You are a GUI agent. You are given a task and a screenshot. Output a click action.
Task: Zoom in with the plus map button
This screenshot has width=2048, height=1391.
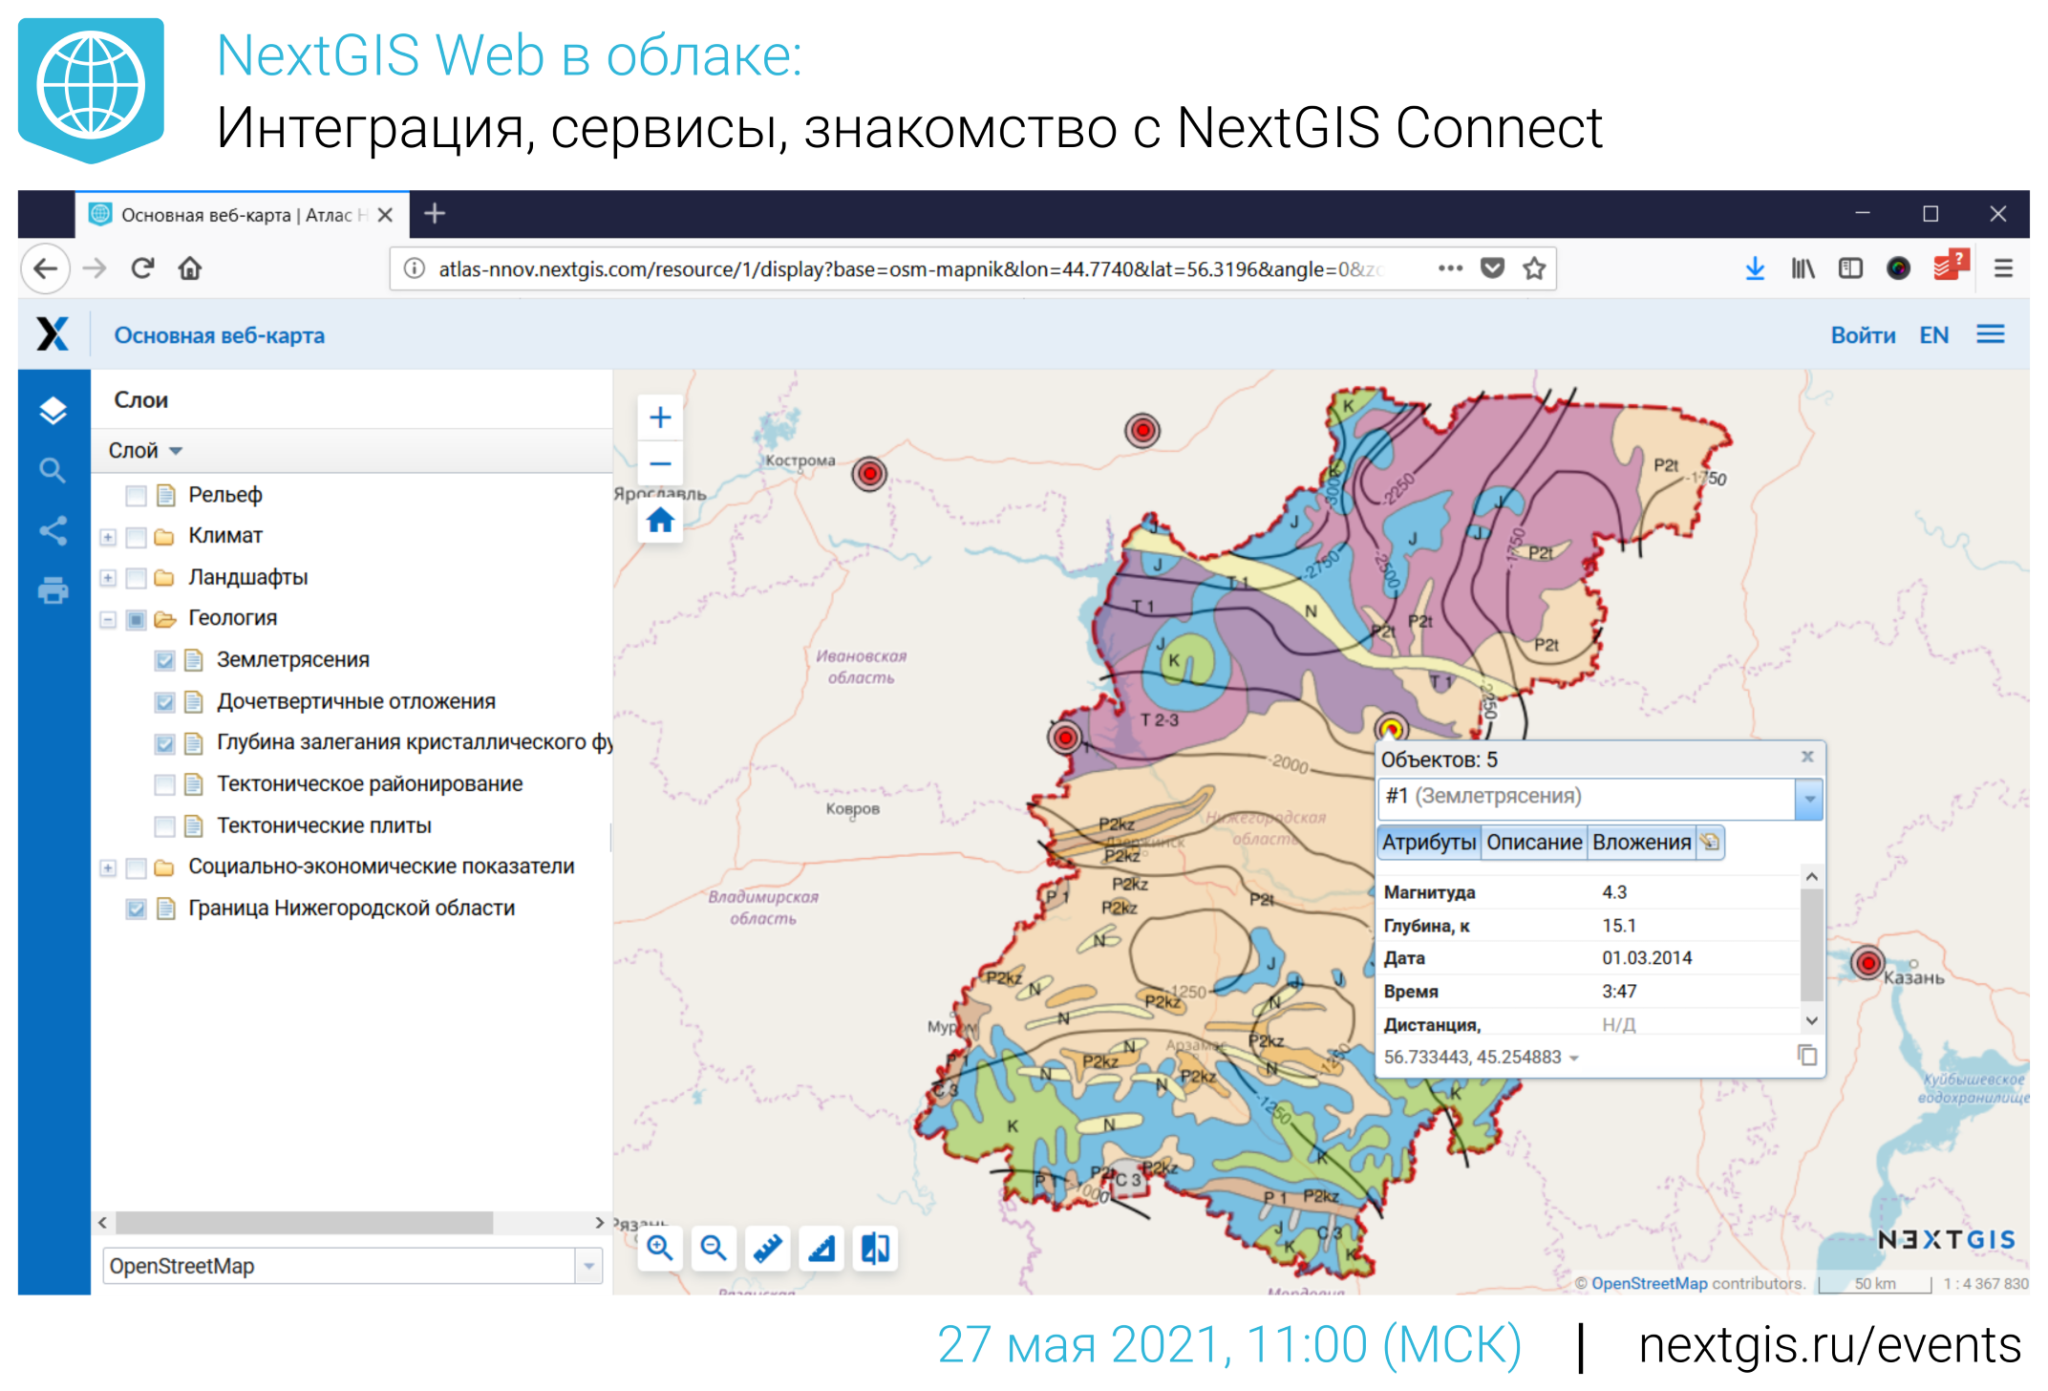click(660, 417)
